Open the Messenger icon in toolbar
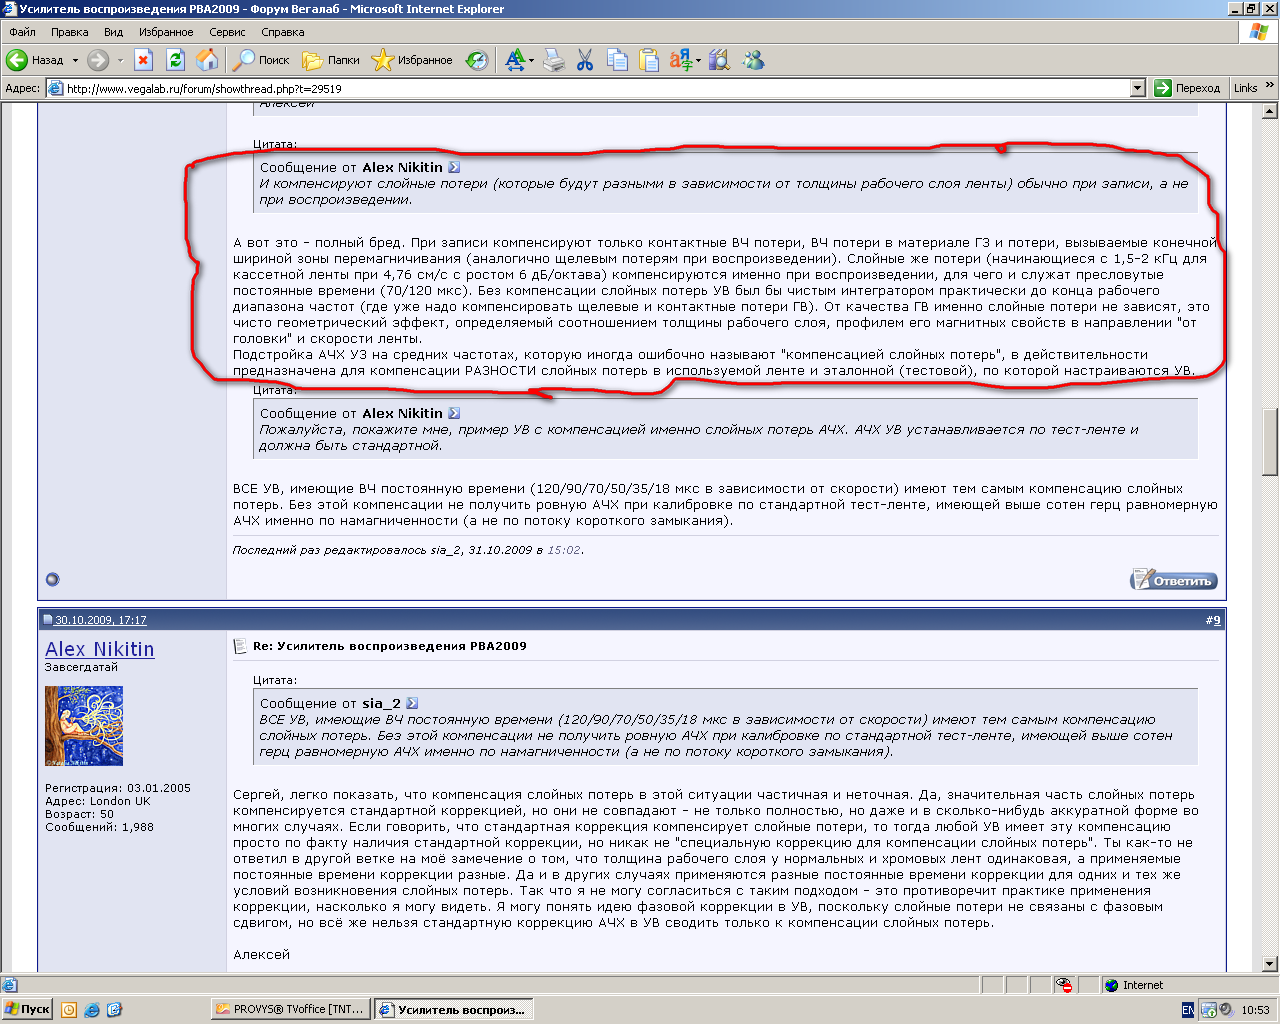Screen dimensions: 1280x1024 click(x=753, y=60)
